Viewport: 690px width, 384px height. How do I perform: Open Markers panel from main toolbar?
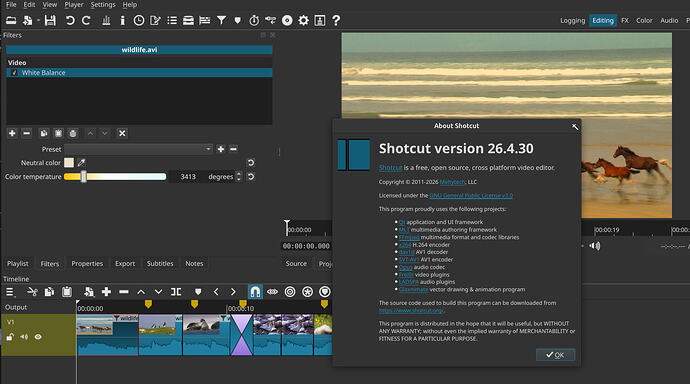point(238,20)
